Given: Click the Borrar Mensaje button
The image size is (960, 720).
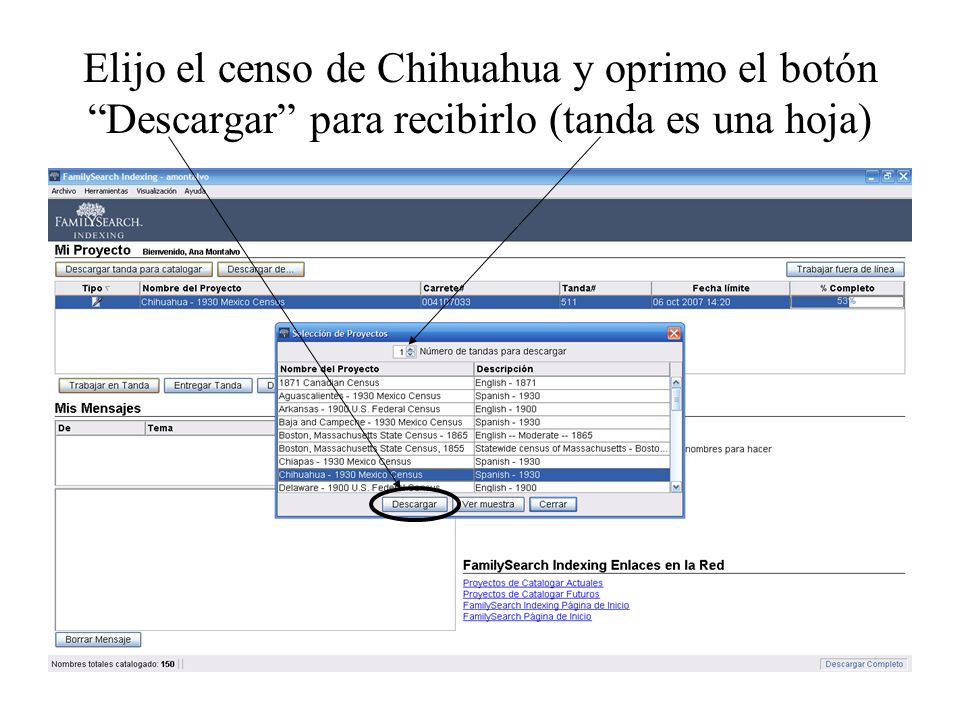Looking at the screenshot, I should click(x=98, y=640).
